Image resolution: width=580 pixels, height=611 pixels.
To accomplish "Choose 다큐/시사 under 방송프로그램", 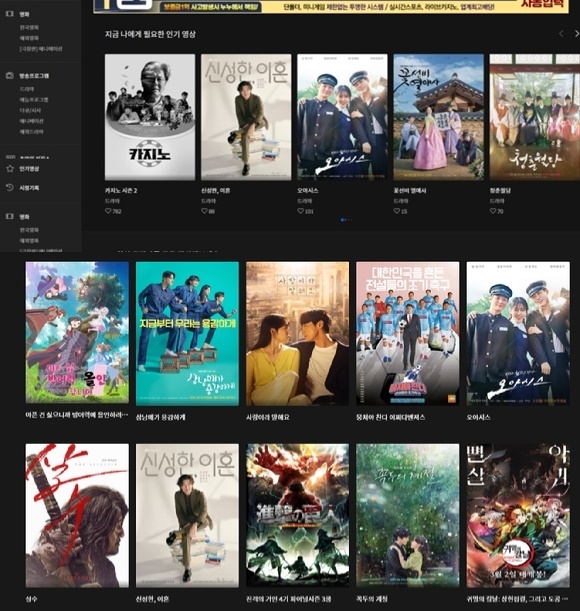I will pyautogui.click(x=30, y=111).
